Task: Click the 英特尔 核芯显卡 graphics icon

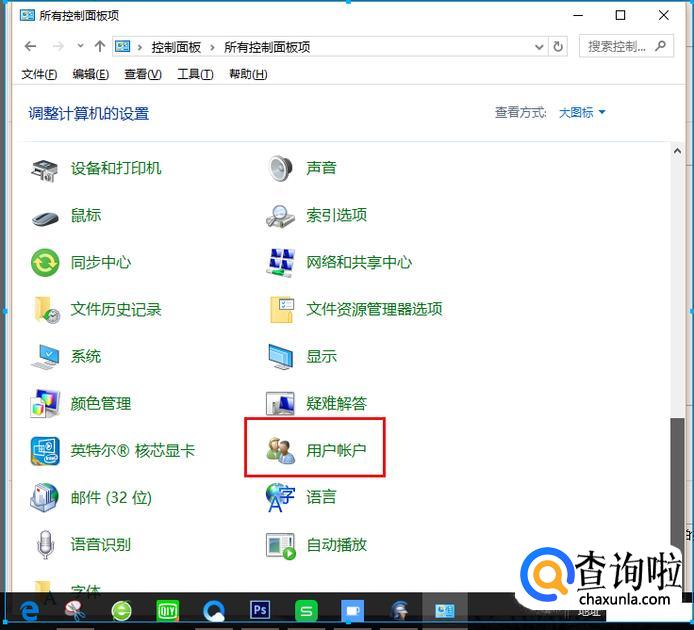Action: point(46,451)
